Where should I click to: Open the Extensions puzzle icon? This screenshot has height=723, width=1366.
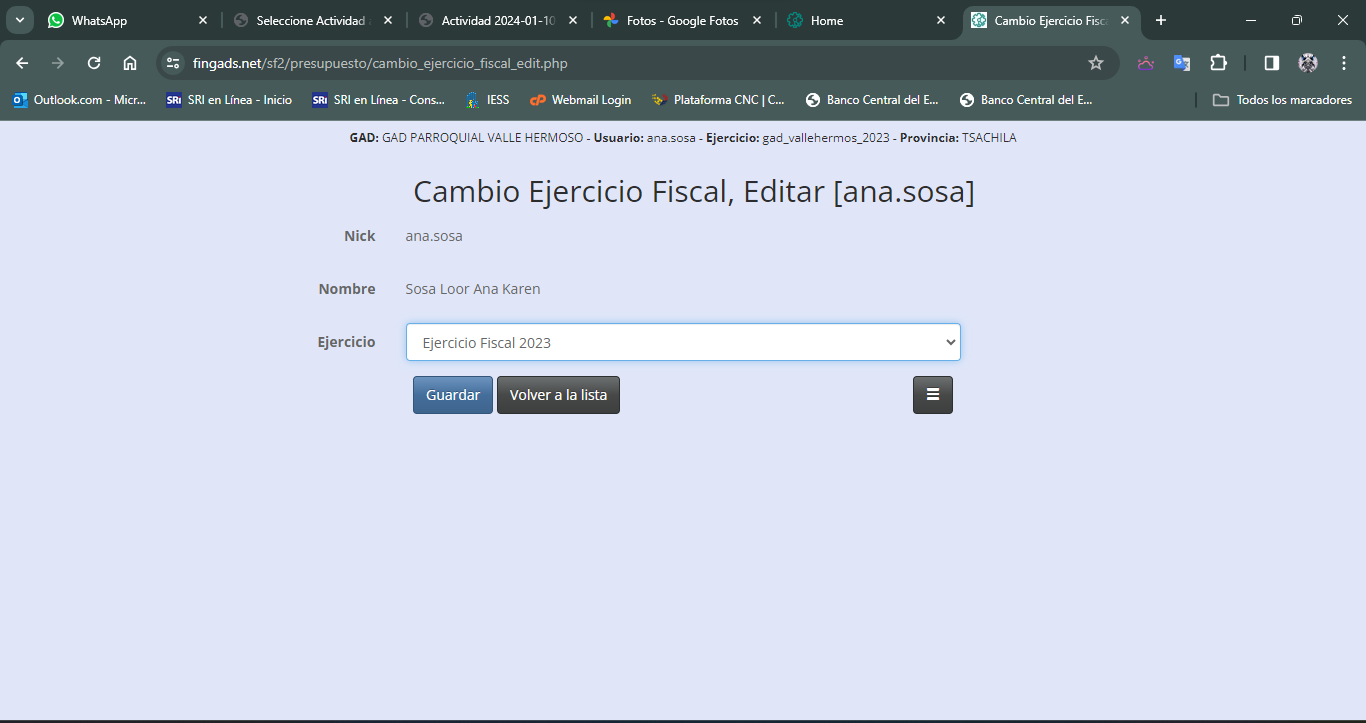[x=1218, y=63]
